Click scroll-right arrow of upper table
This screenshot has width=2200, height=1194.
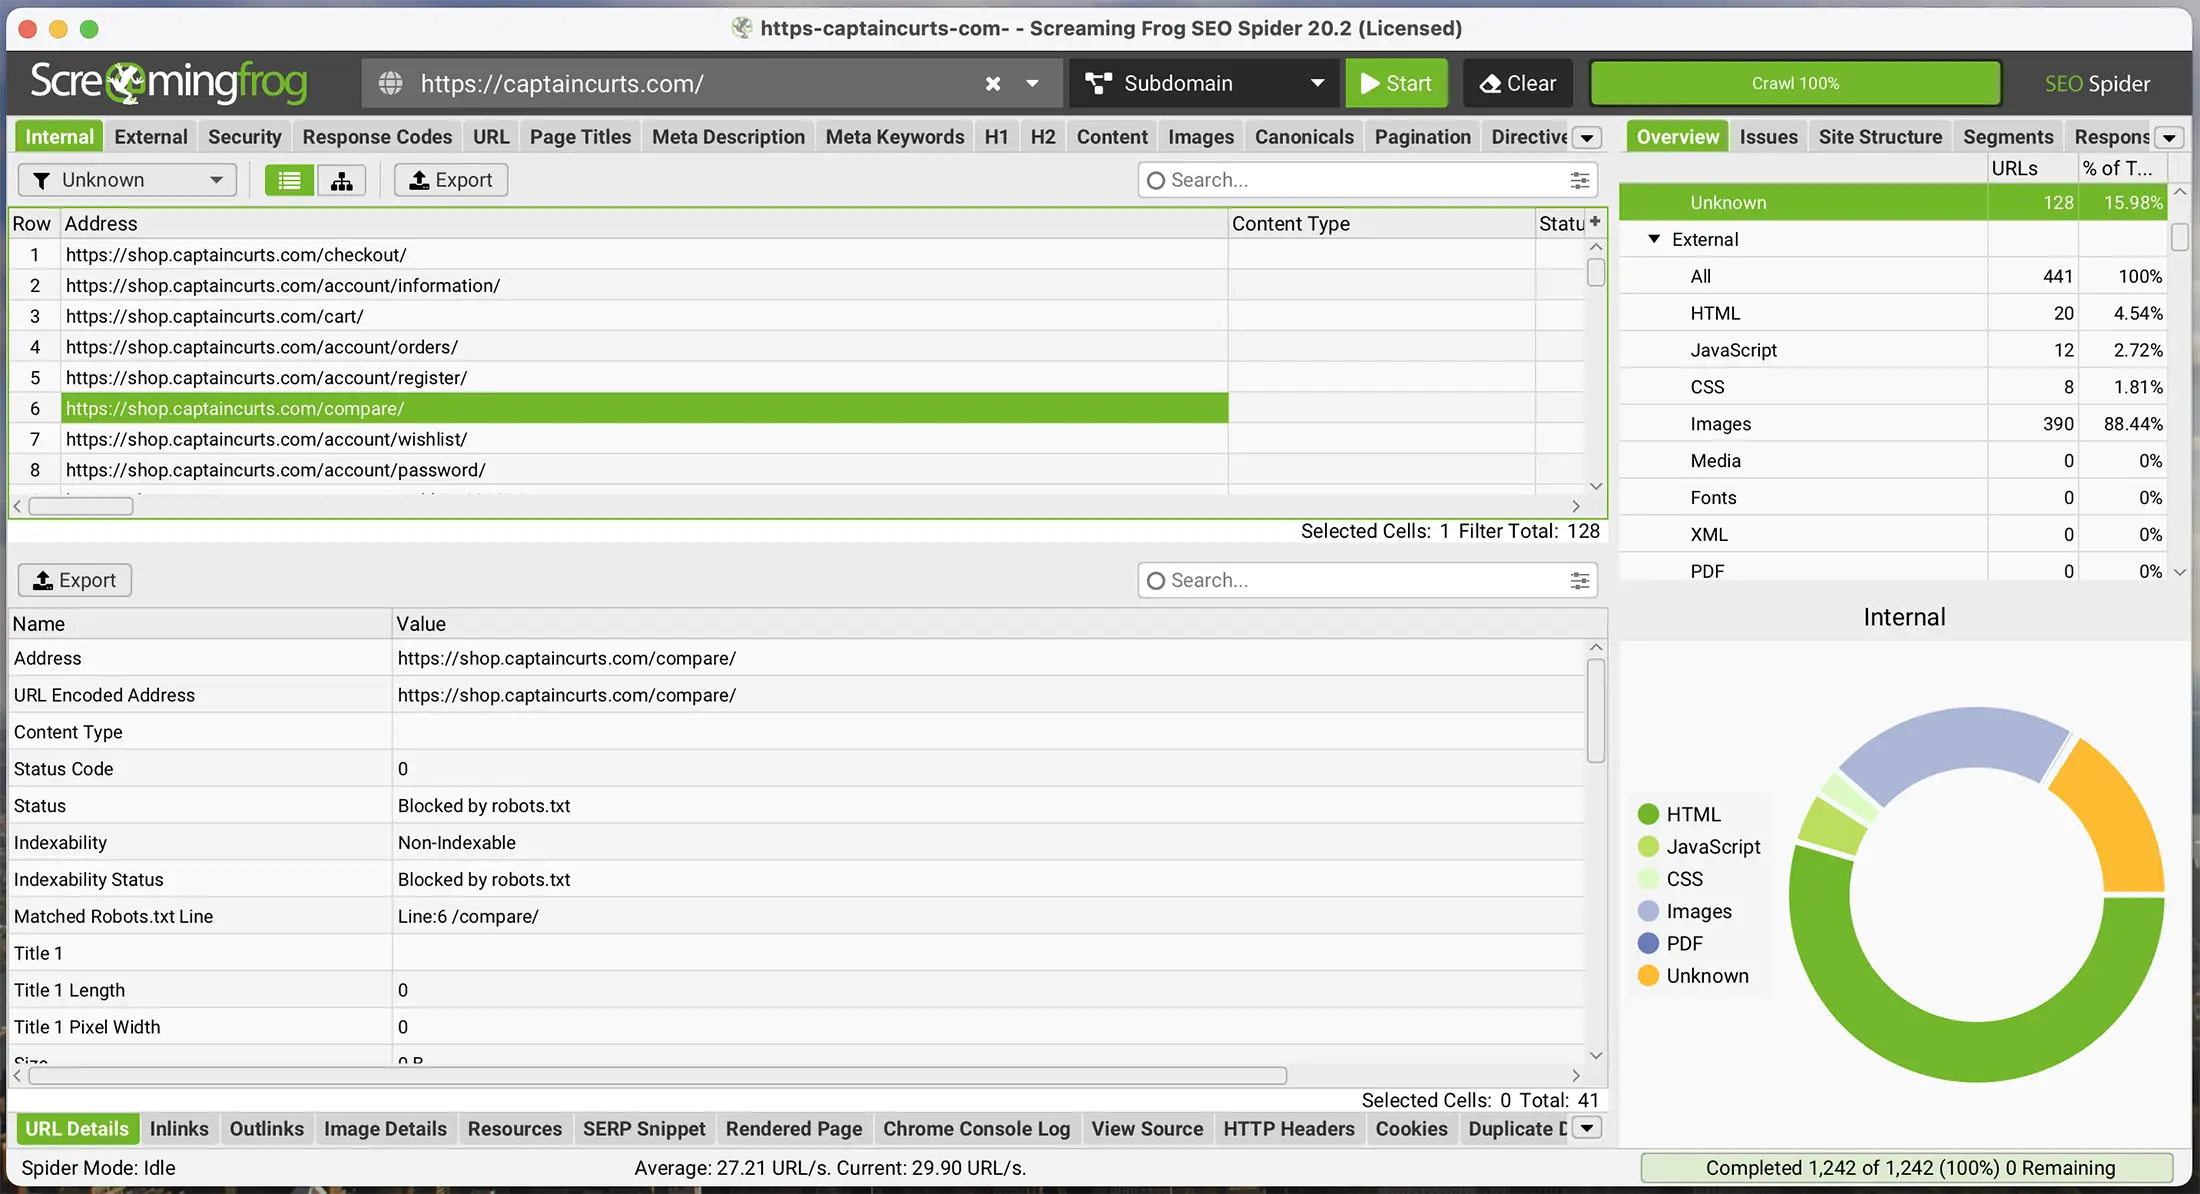pyautogui.click(x=1576, y=507)
